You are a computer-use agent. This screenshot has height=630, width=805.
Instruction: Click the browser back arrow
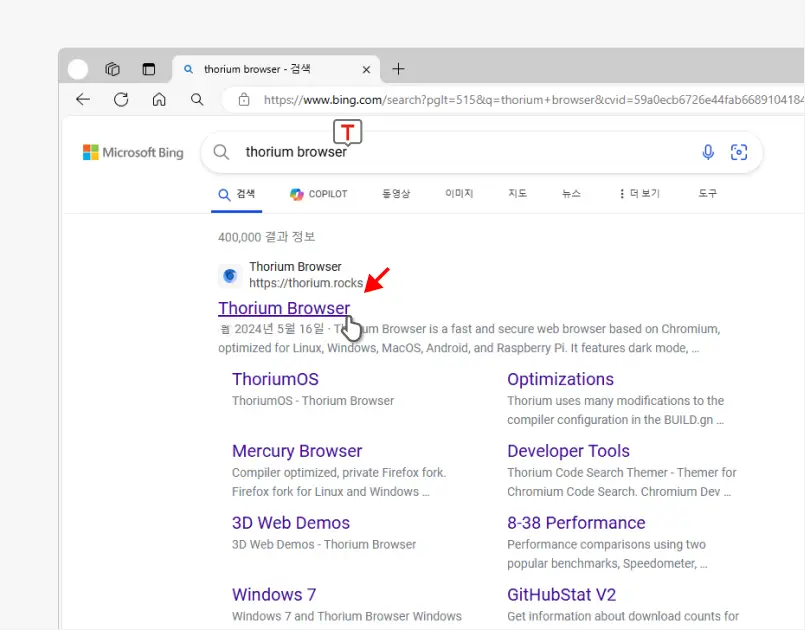(x=83, y=100)
